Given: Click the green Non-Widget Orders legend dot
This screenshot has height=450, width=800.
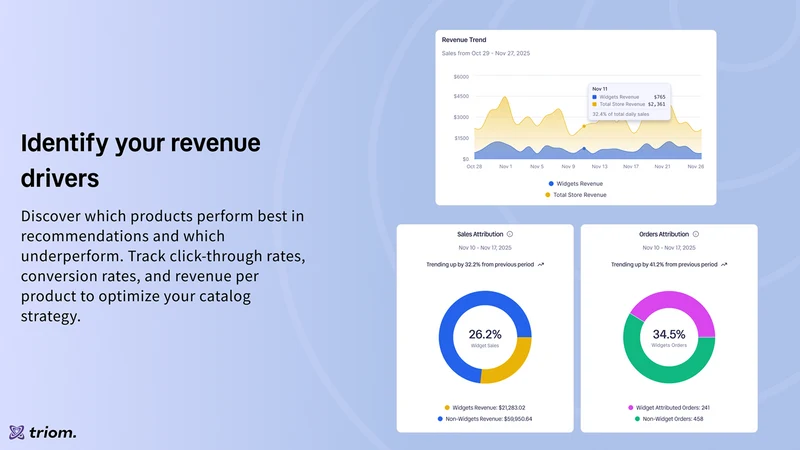Looking at the screenshot, I should [637, 419].
